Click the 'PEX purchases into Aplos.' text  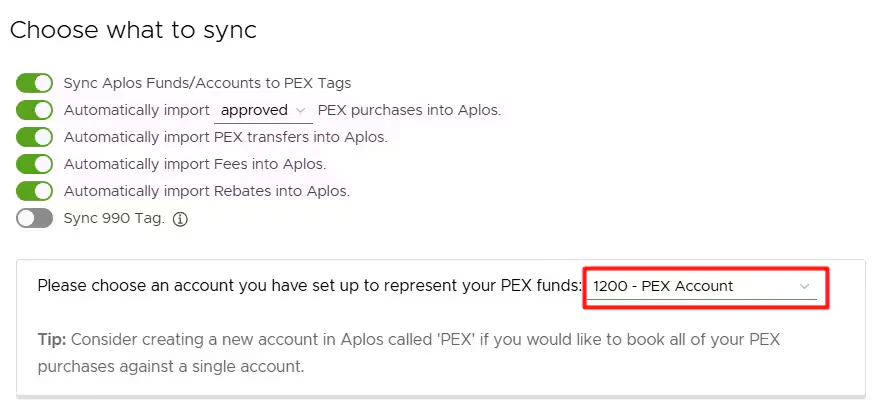pos(409,110)
